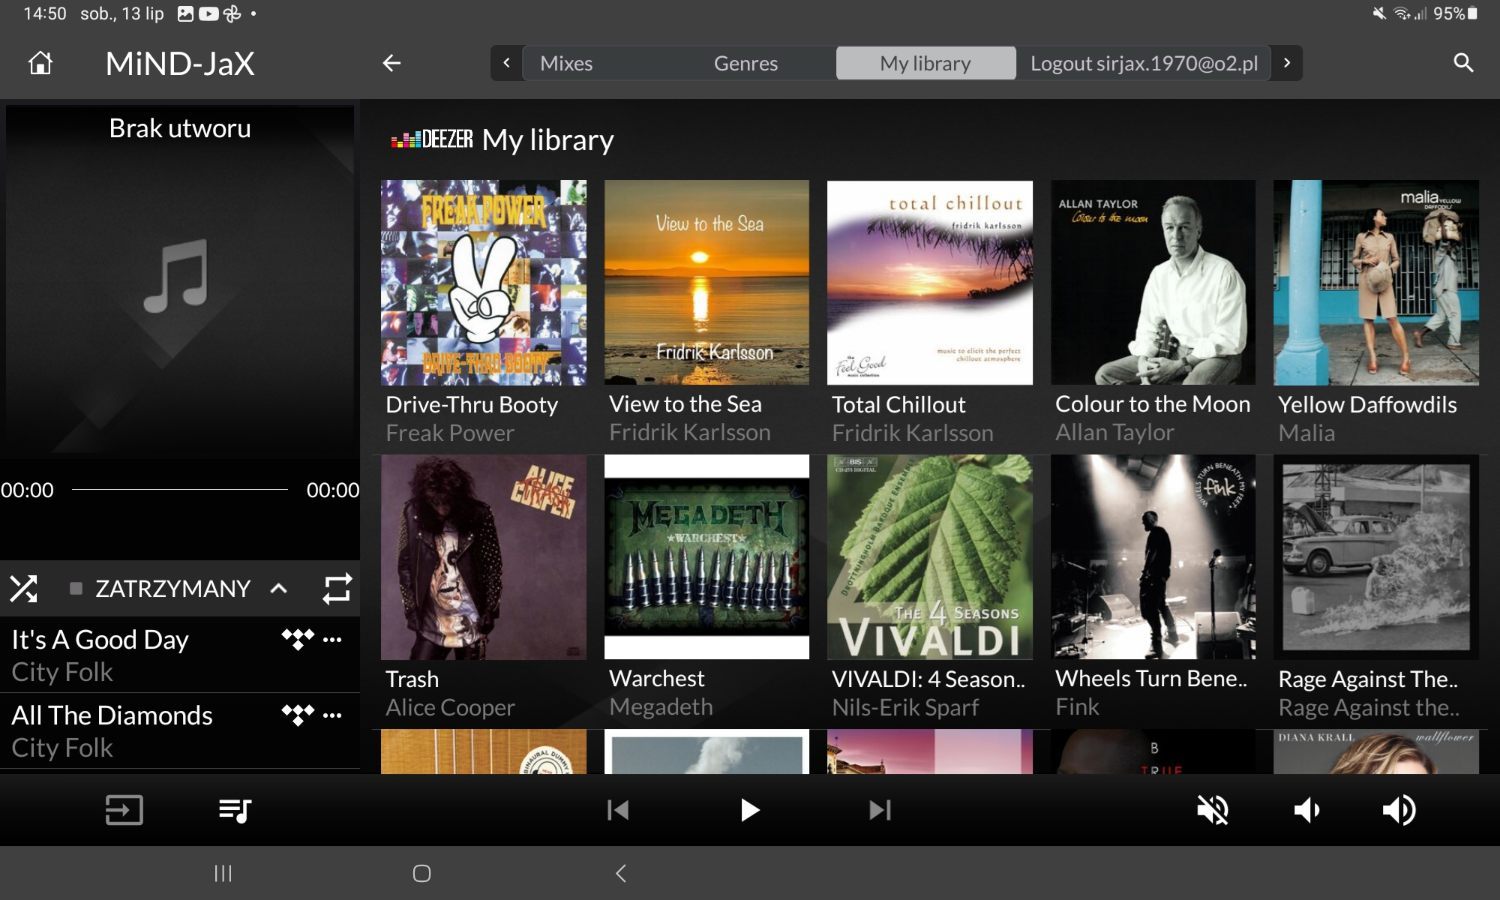Click the status bar clock 14:50

pos(45,14)
